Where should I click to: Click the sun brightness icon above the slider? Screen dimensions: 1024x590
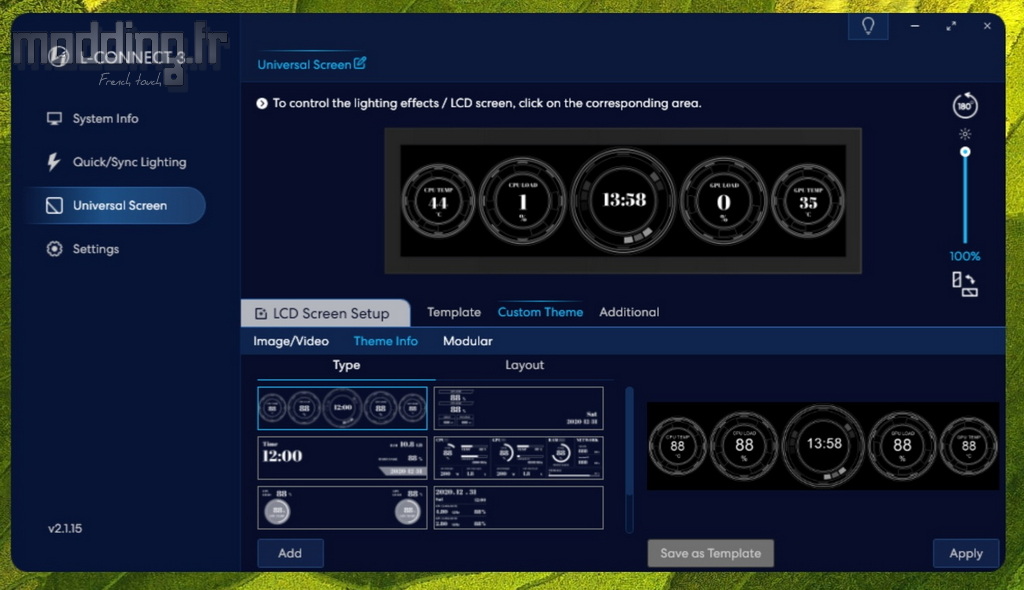point(965,134)
